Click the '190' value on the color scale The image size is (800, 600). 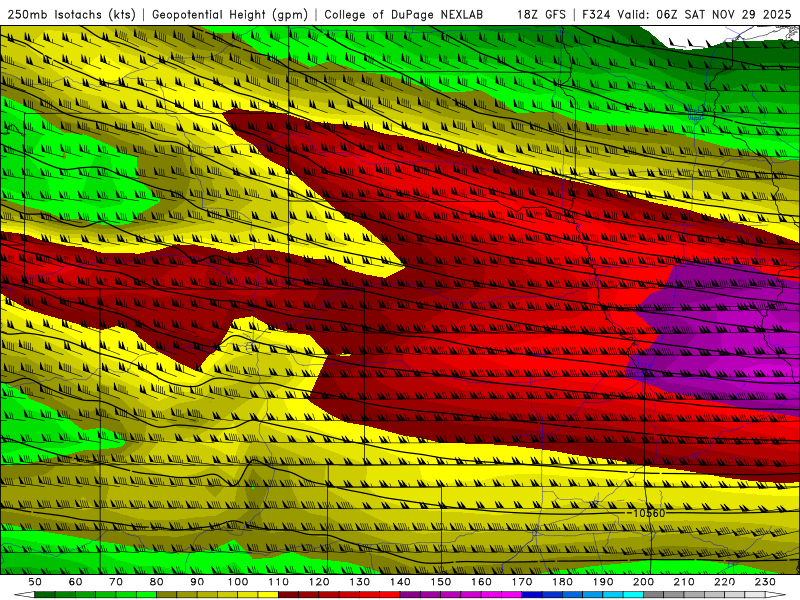pyautogui.click(x=603, y=582)
